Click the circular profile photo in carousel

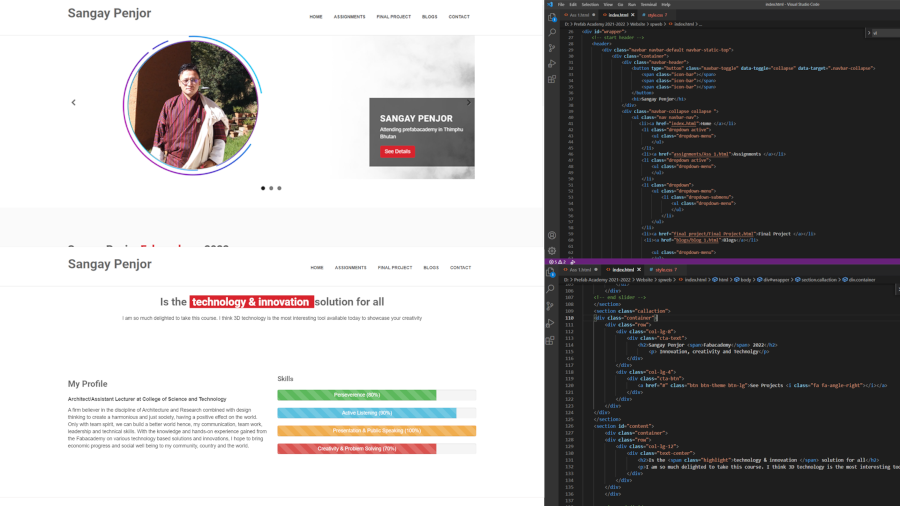pyautogui.click(x=192, y=106)
